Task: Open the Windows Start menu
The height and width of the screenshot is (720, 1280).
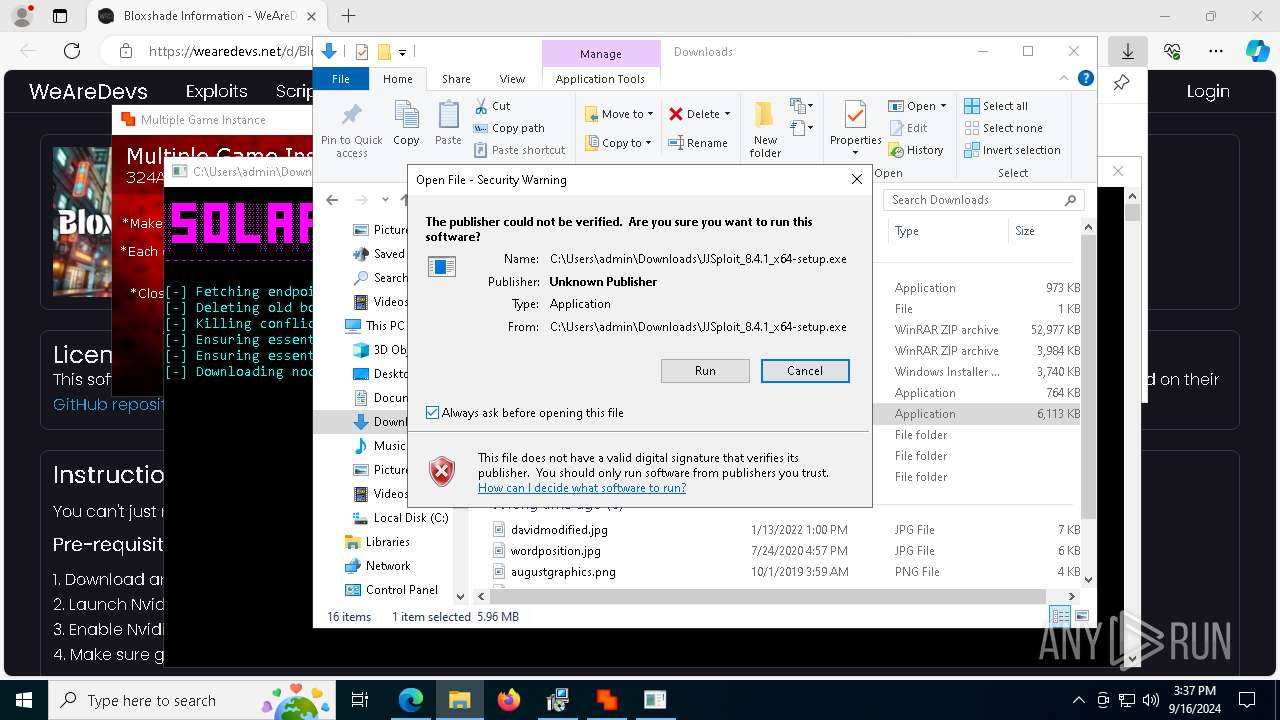Action: pos(23,700)
